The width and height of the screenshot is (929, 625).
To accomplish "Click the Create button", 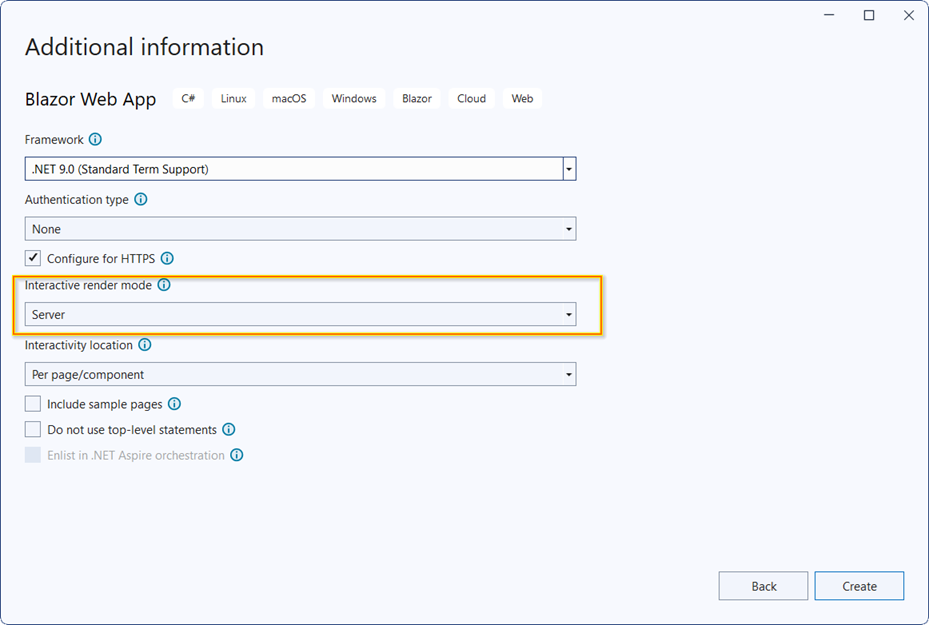I will coord(859,586).
